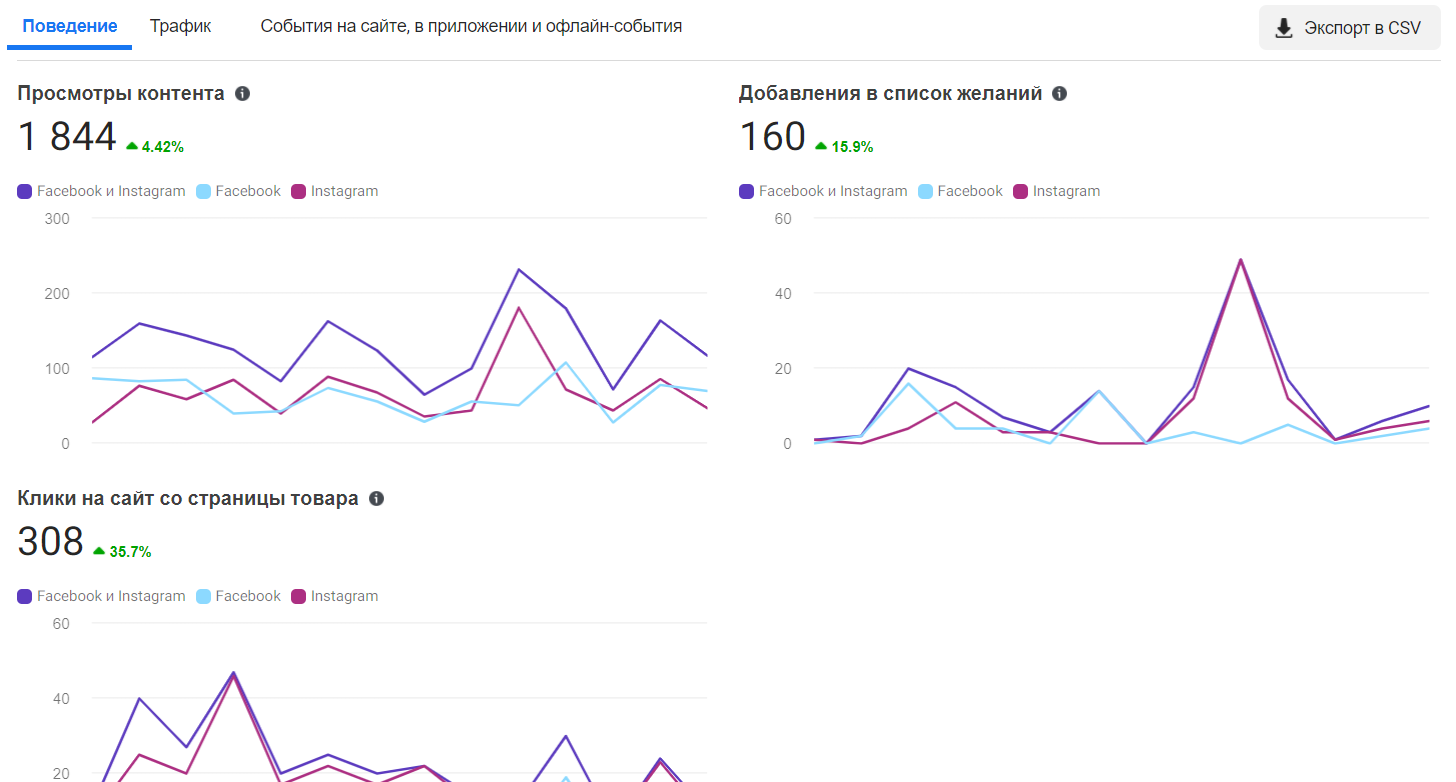Viewport: 1456px width, 782px height.
Task: Click green up arrow beside 15.9%
Action: coord(821,146)
